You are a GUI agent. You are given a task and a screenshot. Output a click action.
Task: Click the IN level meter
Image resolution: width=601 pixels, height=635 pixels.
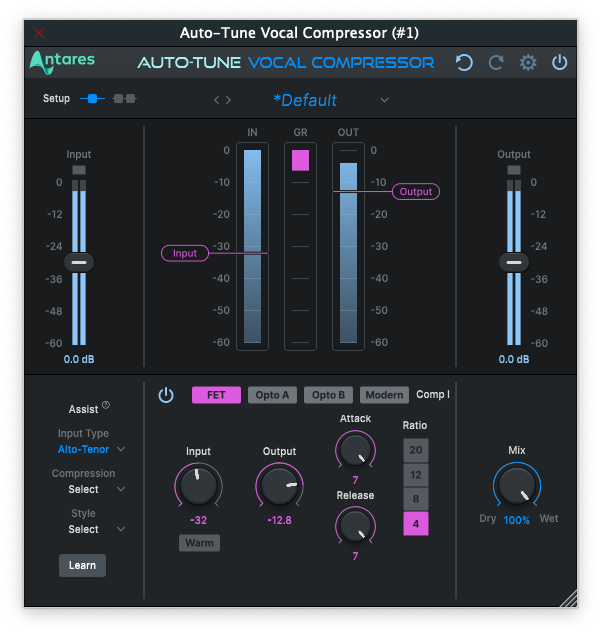click(252, 246)
